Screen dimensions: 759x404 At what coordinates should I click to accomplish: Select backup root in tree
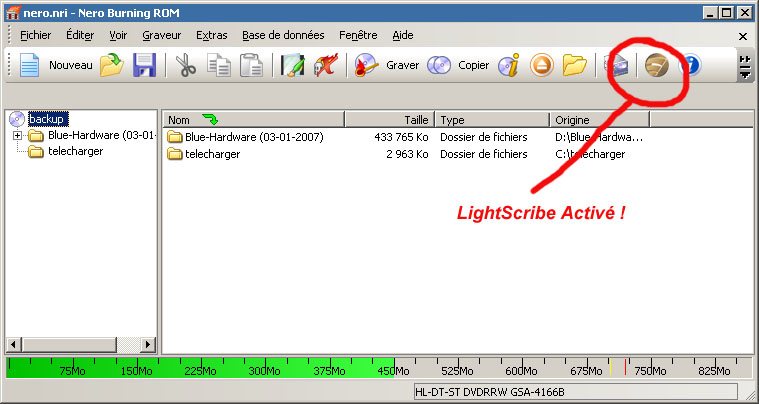click(x=48, y=119)
